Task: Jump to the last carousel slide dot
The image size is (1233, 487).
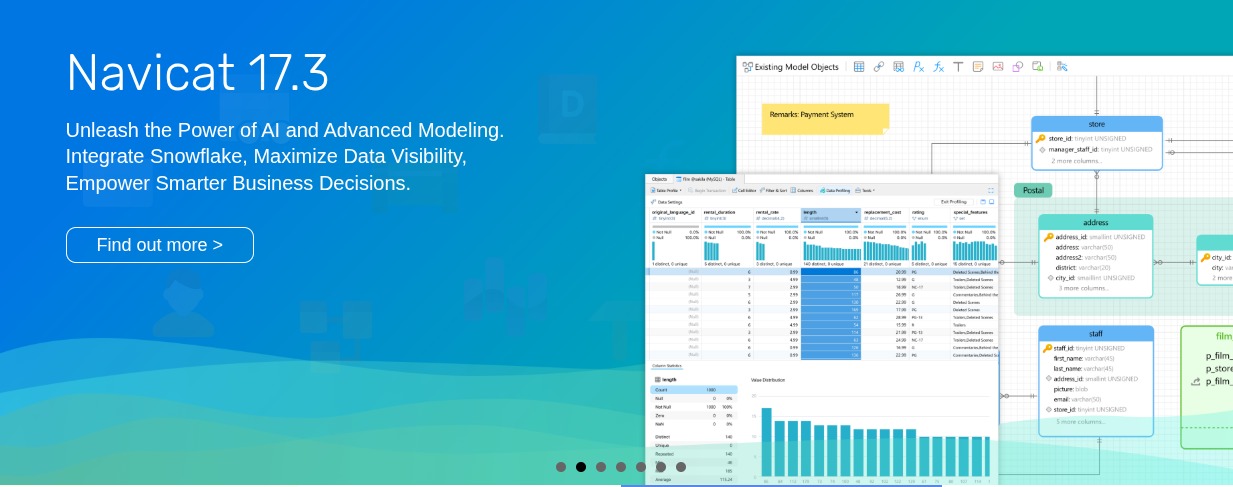Action: click(x=681, y=467)
